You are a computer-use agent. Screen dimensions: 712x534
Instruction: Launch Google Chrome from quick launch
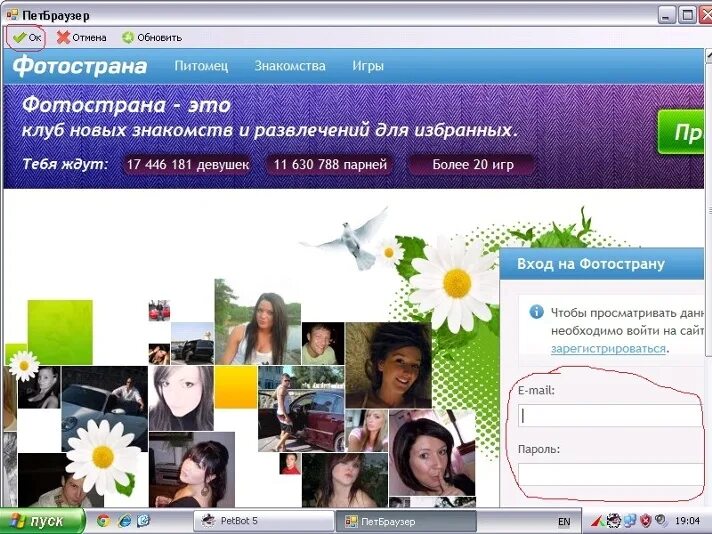click(103, 521)
